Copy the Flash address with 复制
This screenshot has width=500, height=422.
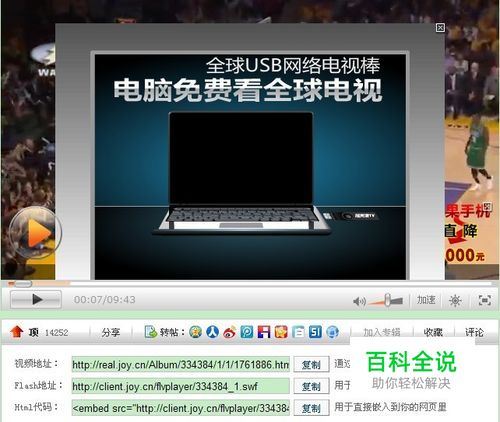pos(311,386)
